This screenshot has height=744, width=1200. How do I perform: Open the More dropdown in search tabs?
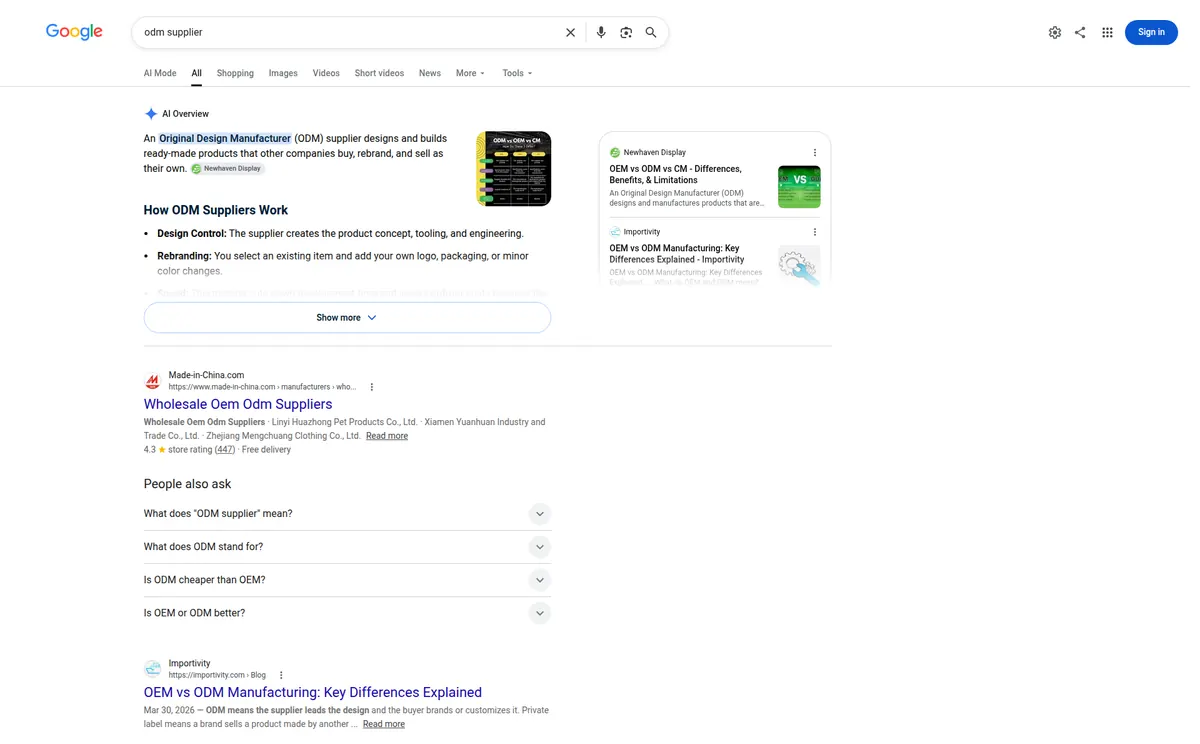(470, 73)
